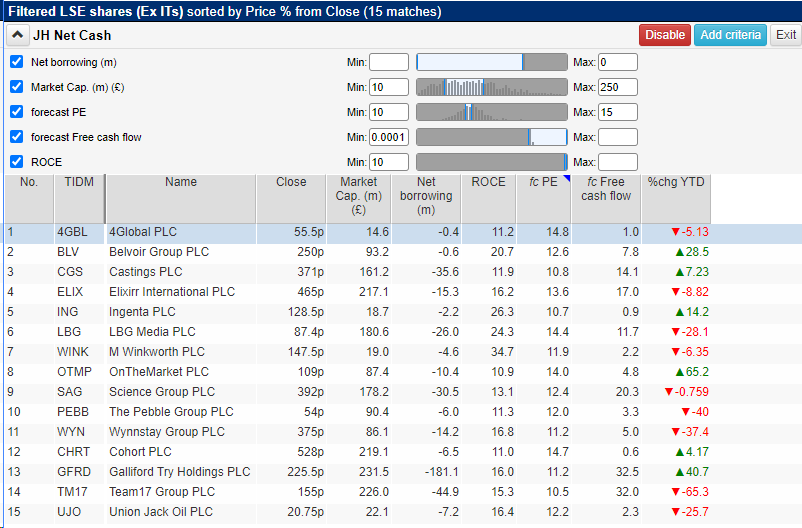The height and width of the screenshot is (528, 802).
Task: Toggle the ROCE criterion checkbox
Action: pos(16,162)
